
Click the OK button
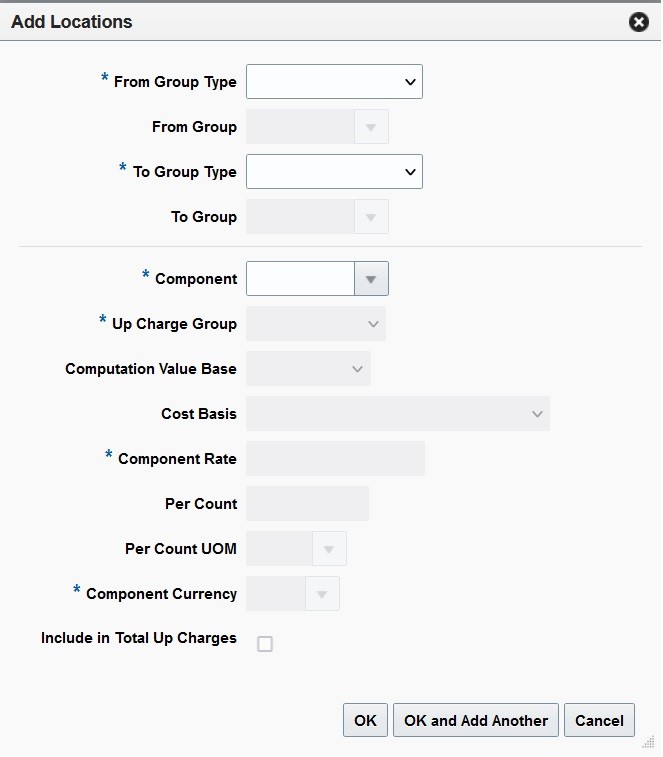coord(365,720)
